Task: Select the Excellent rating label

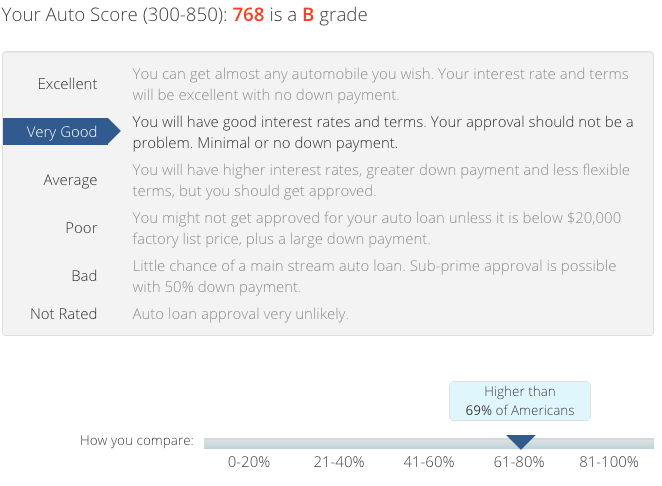Action: (x=67, y=84)
